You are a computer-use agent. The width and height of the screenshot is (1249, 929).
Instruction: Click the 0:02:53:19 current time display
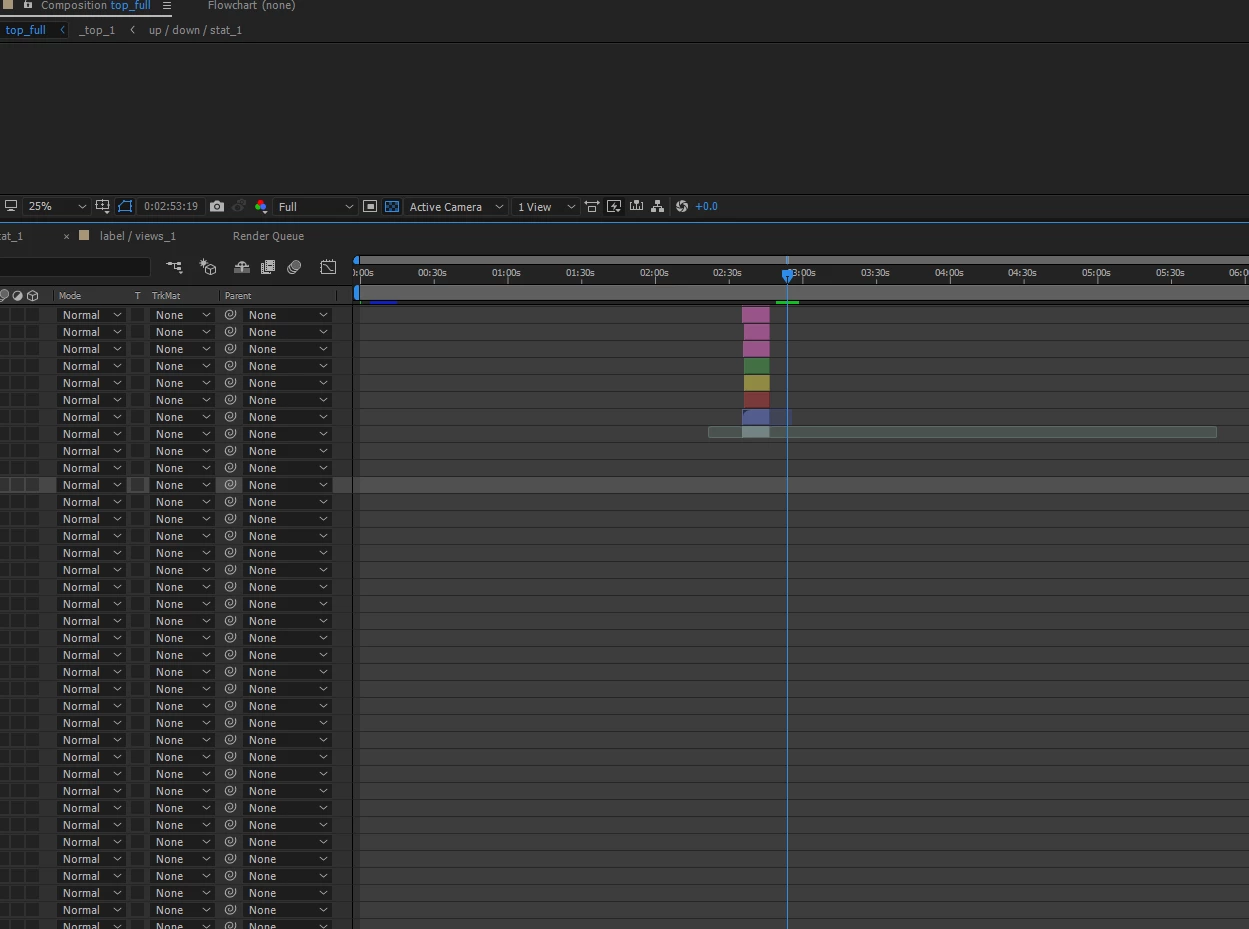pyautogui.click(x=170, y=206)
